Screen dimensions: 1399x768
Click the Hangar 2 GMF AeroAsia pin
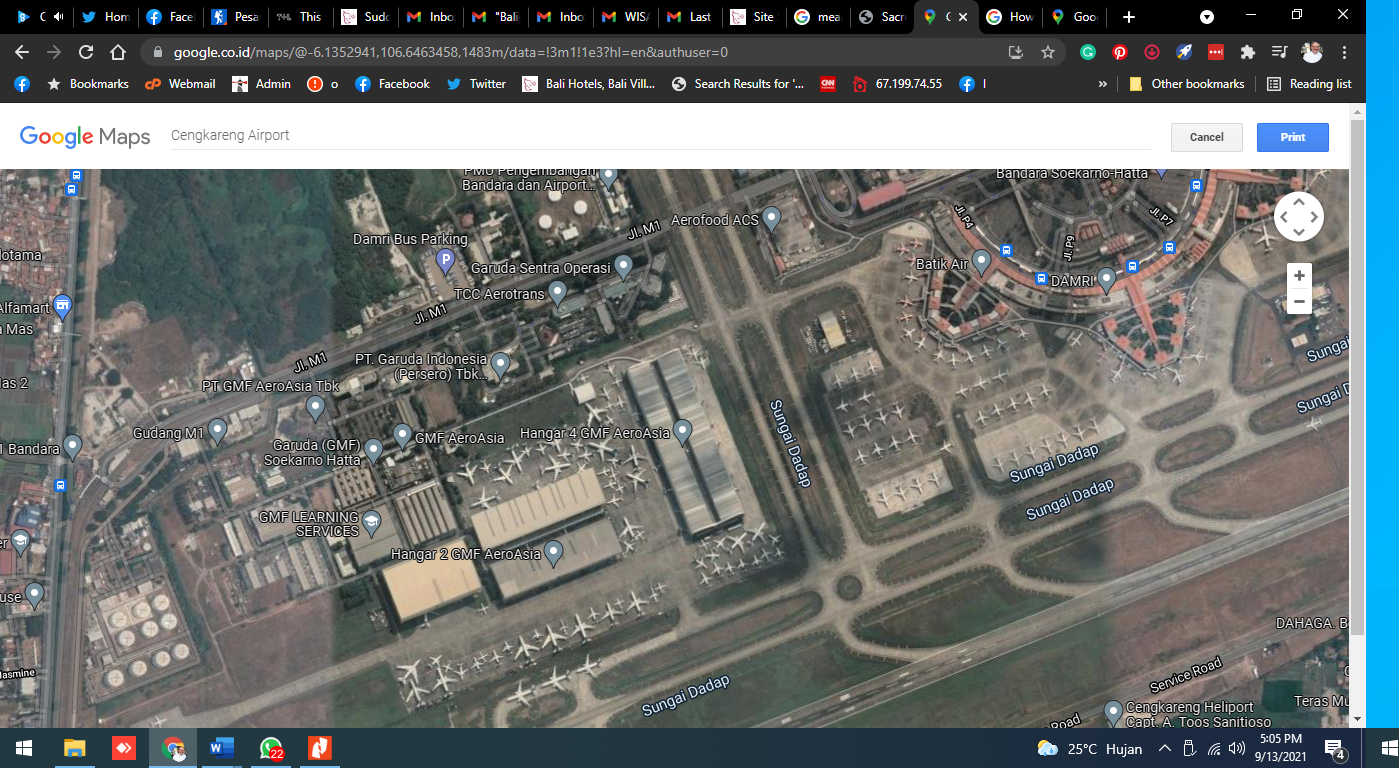(x=553, y=552)
